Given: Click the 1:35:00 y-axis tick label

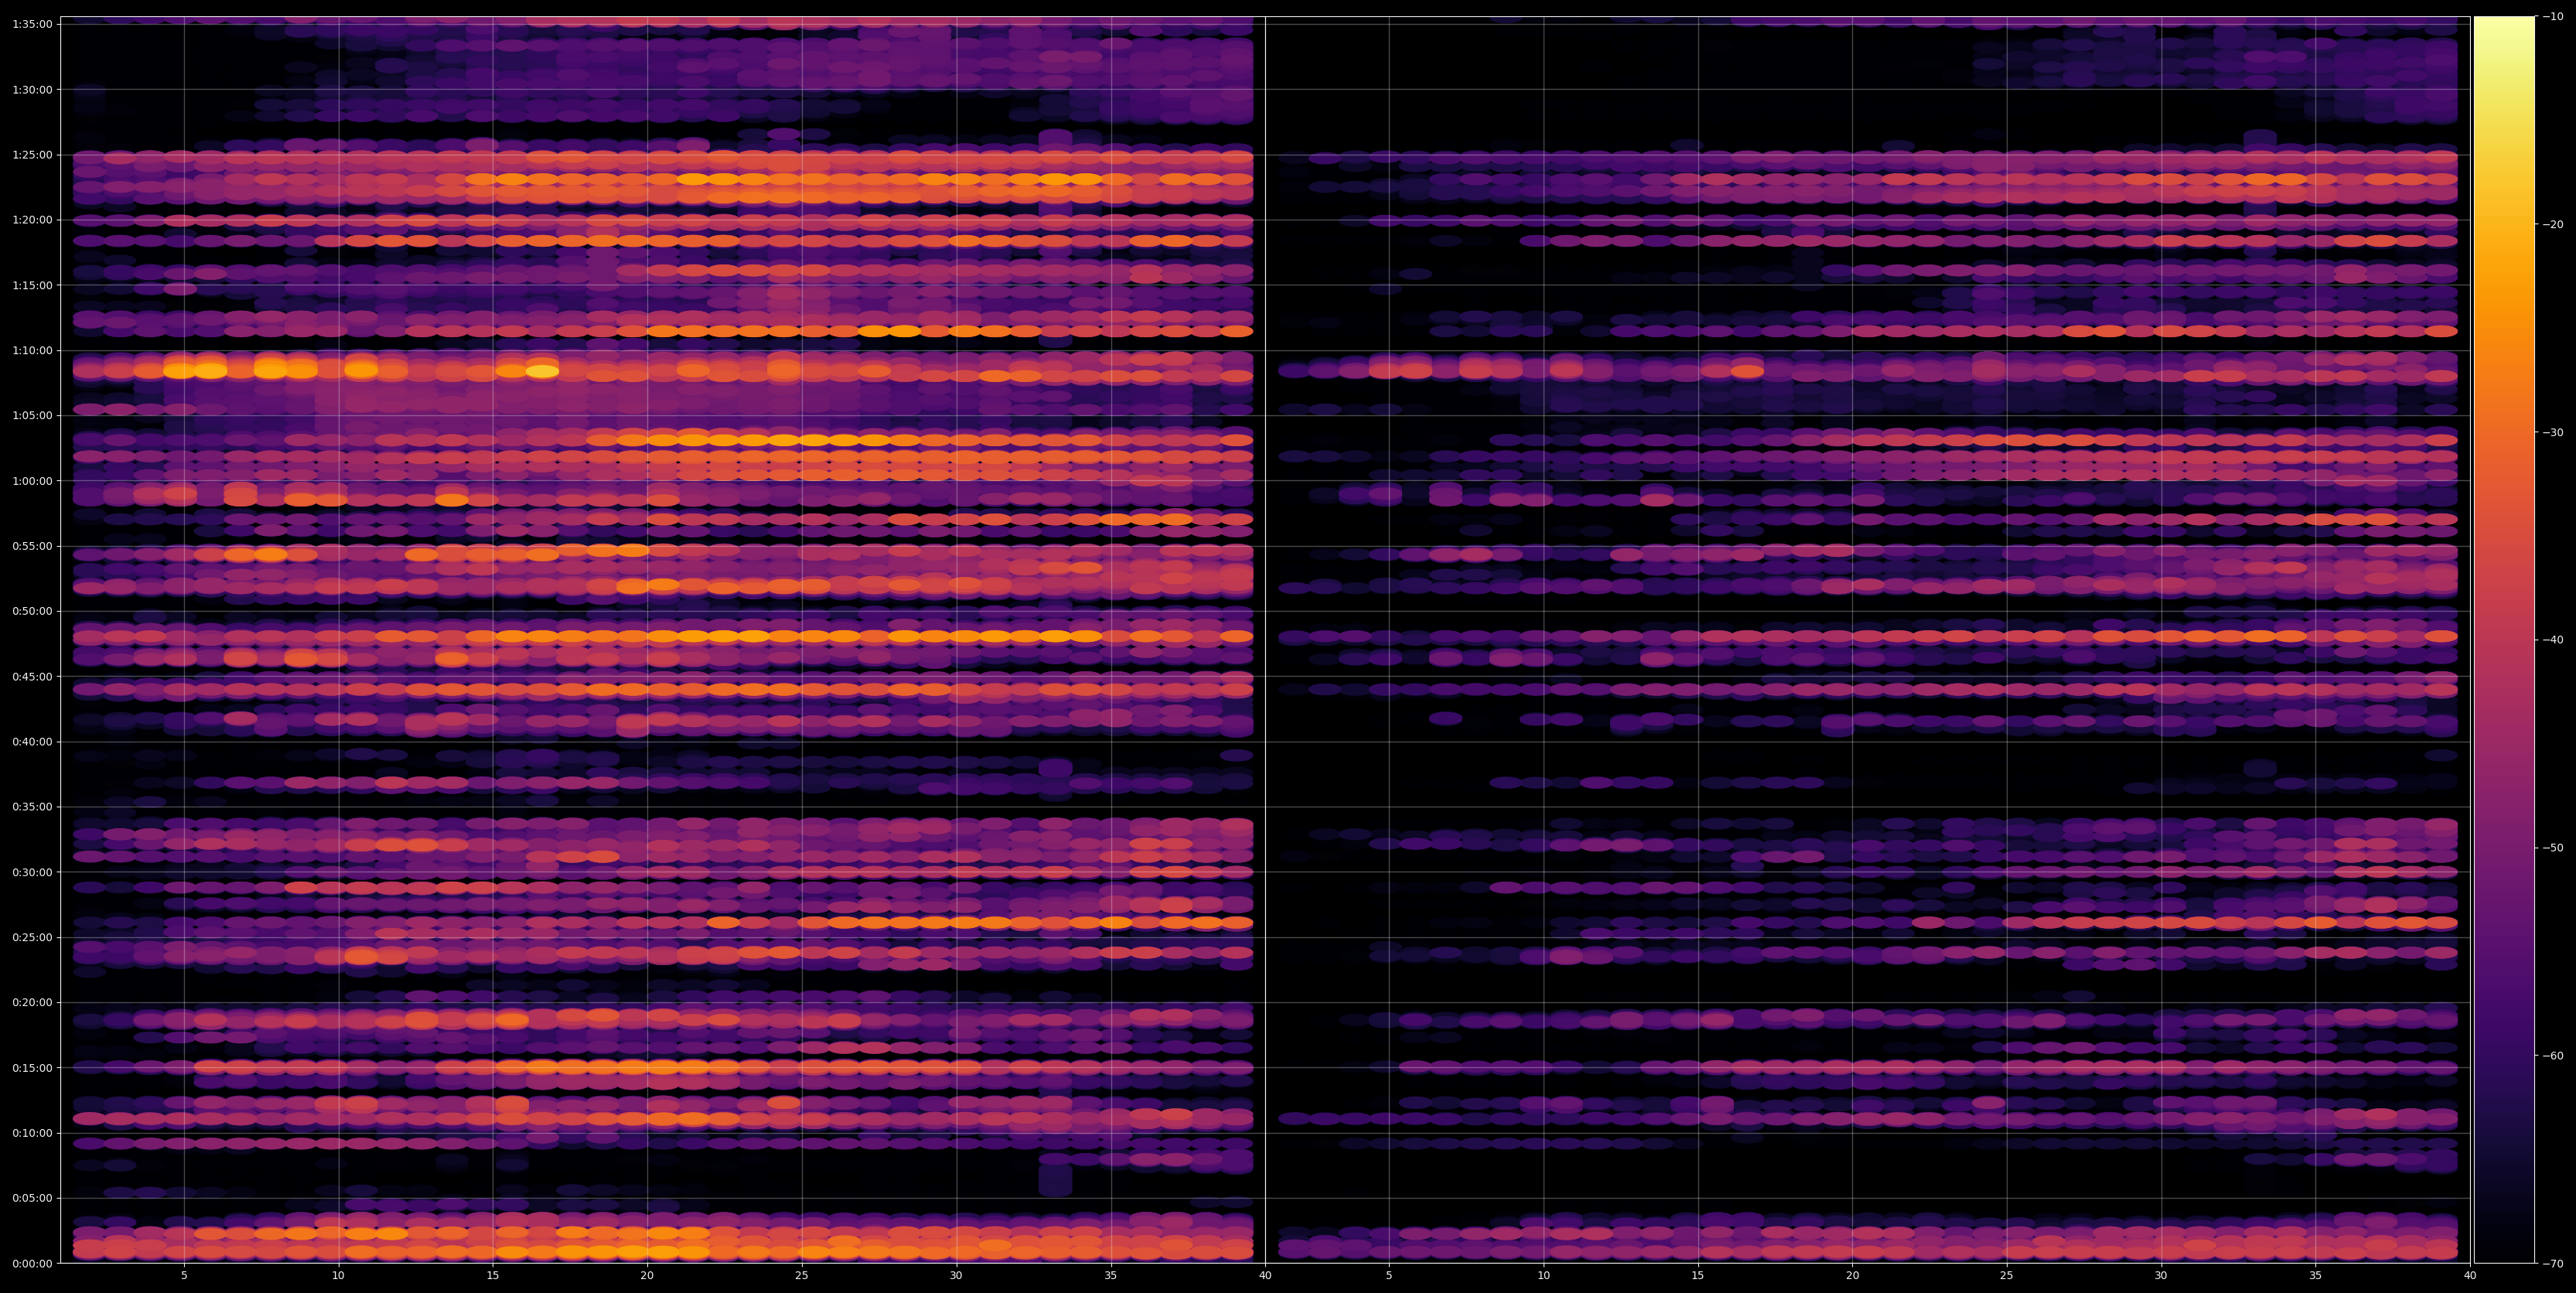Looking at the screenshot, I should (32, 24).
